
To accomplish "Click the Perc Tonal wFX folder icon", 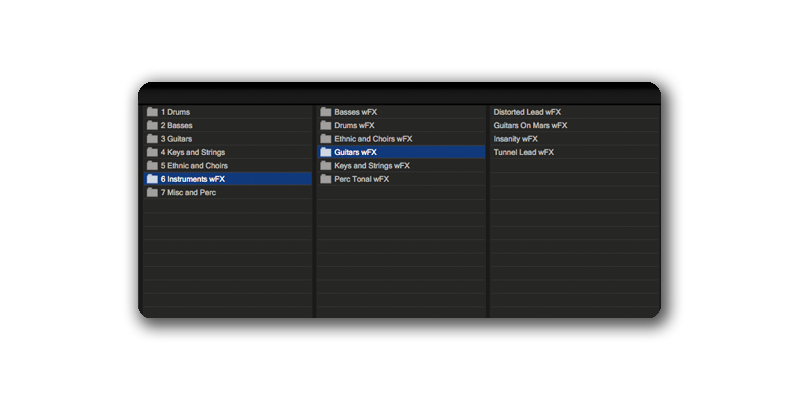I will pos(325,179).
